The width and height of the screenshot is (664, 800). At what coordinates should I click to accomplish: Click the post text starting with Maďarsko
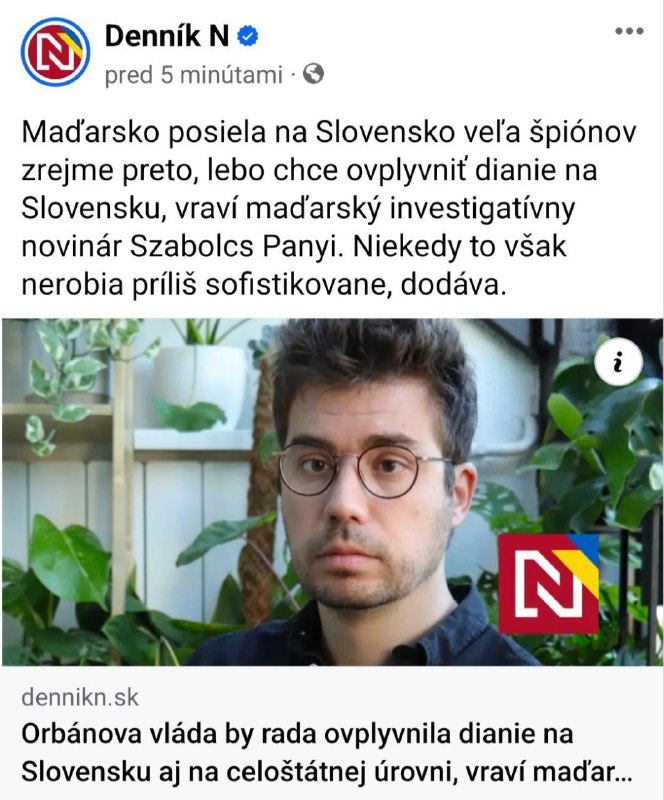[329, 208]
